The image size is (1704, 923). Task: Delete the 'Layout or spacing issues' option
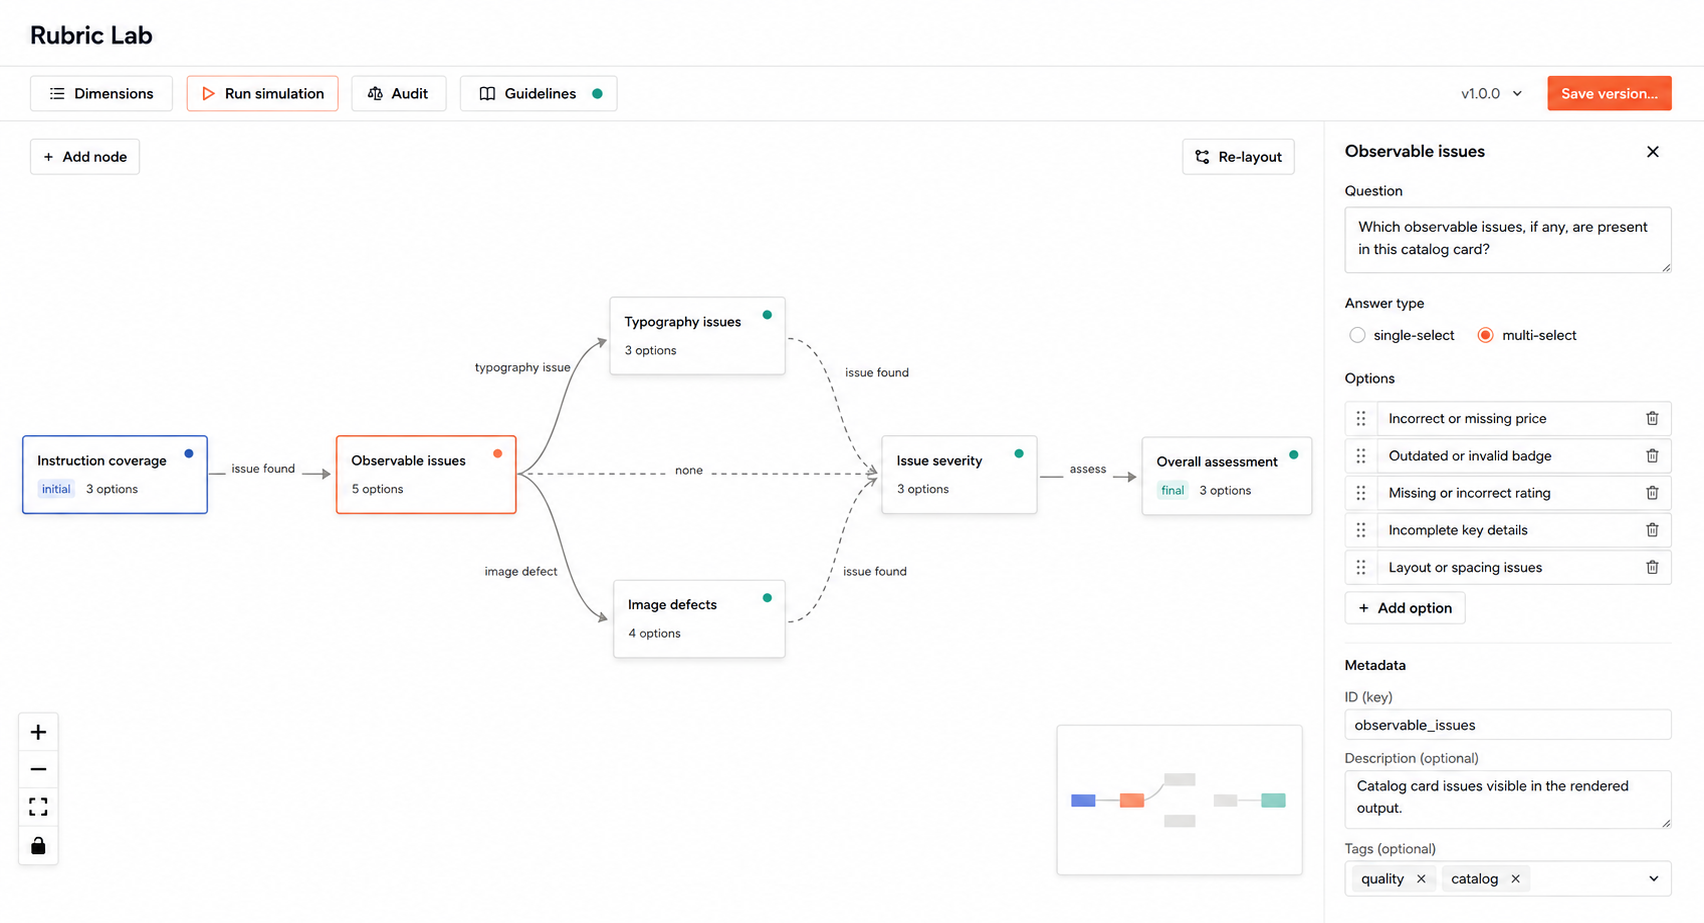click(x=1652, y=567)
